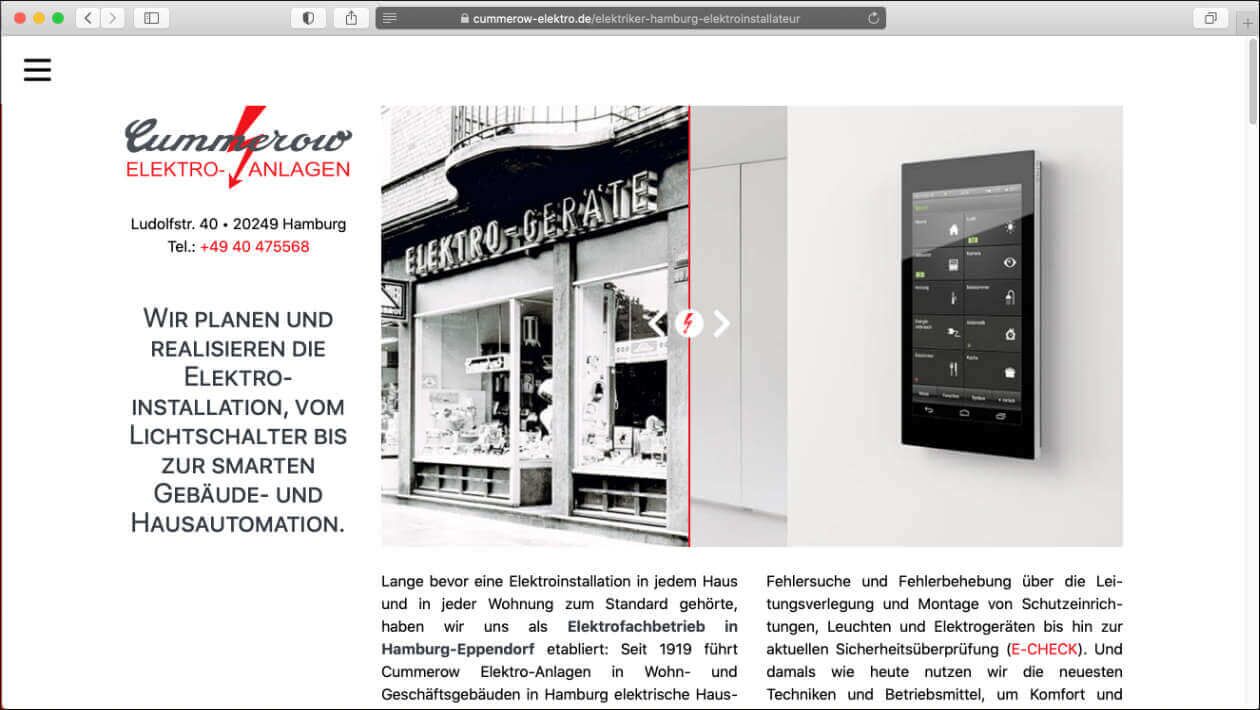The height and width of the screenshot is (710, 1260).
Task: Click the privacy shield icon in the toolbar
Action: [x=308, y=17]
